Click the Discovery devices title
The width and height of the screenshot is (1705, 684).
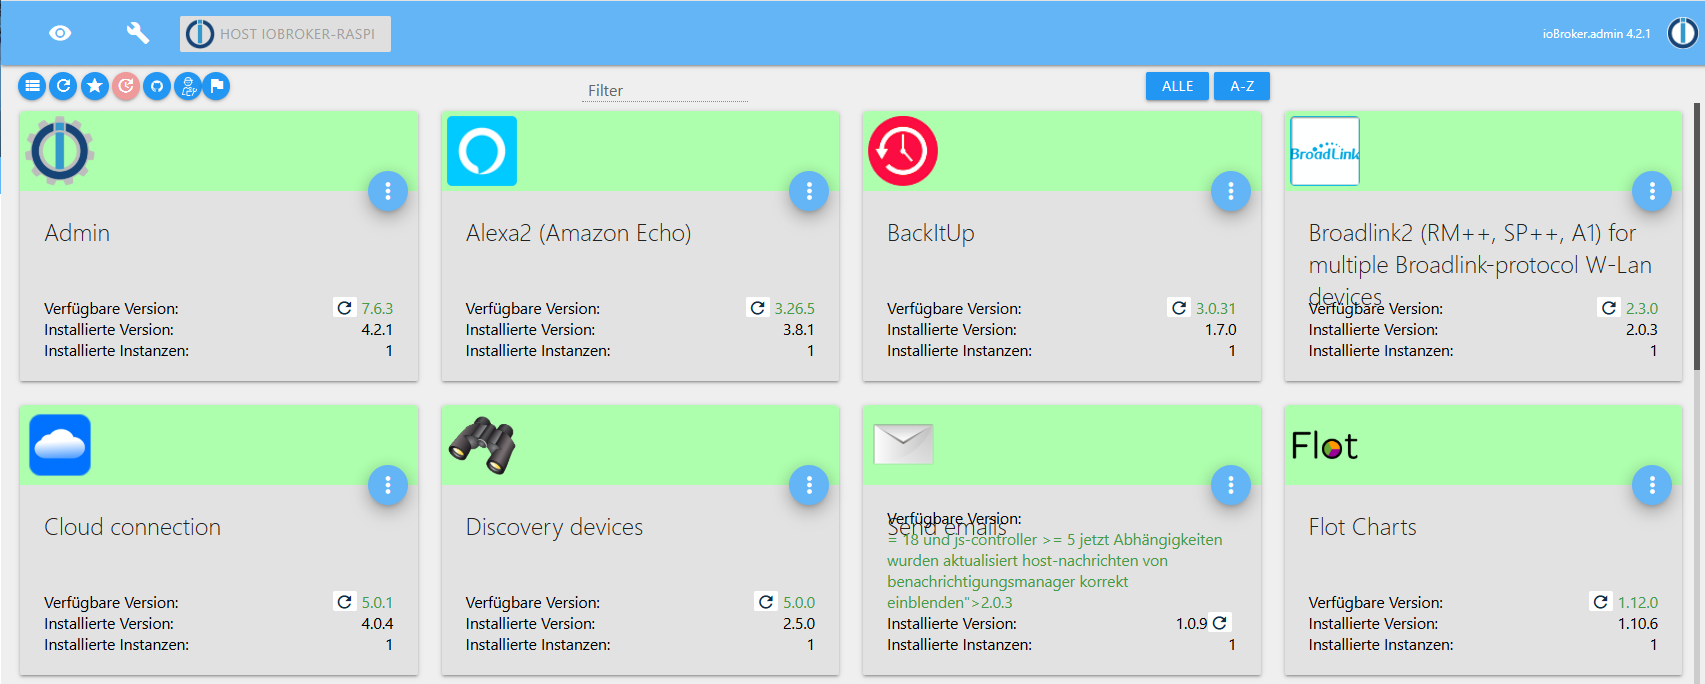[554, 527]
